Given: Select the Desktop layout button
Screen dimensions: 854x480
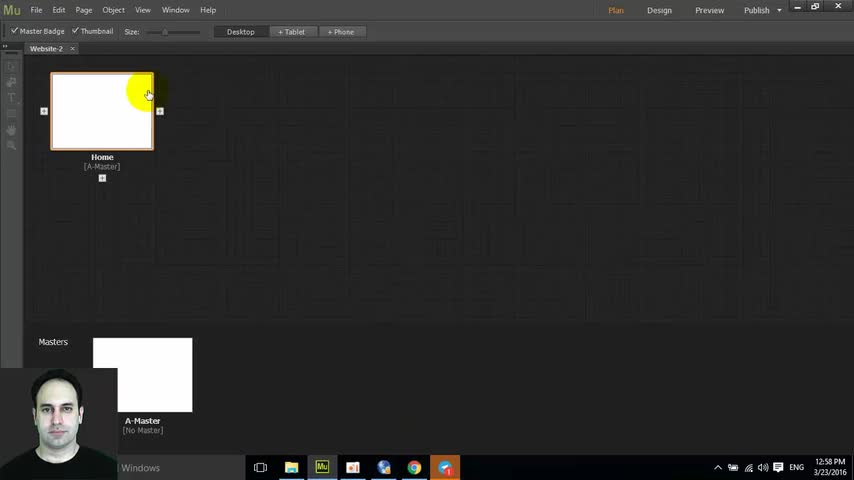Looking at the screenshot, I should click(x=241, y=32).
